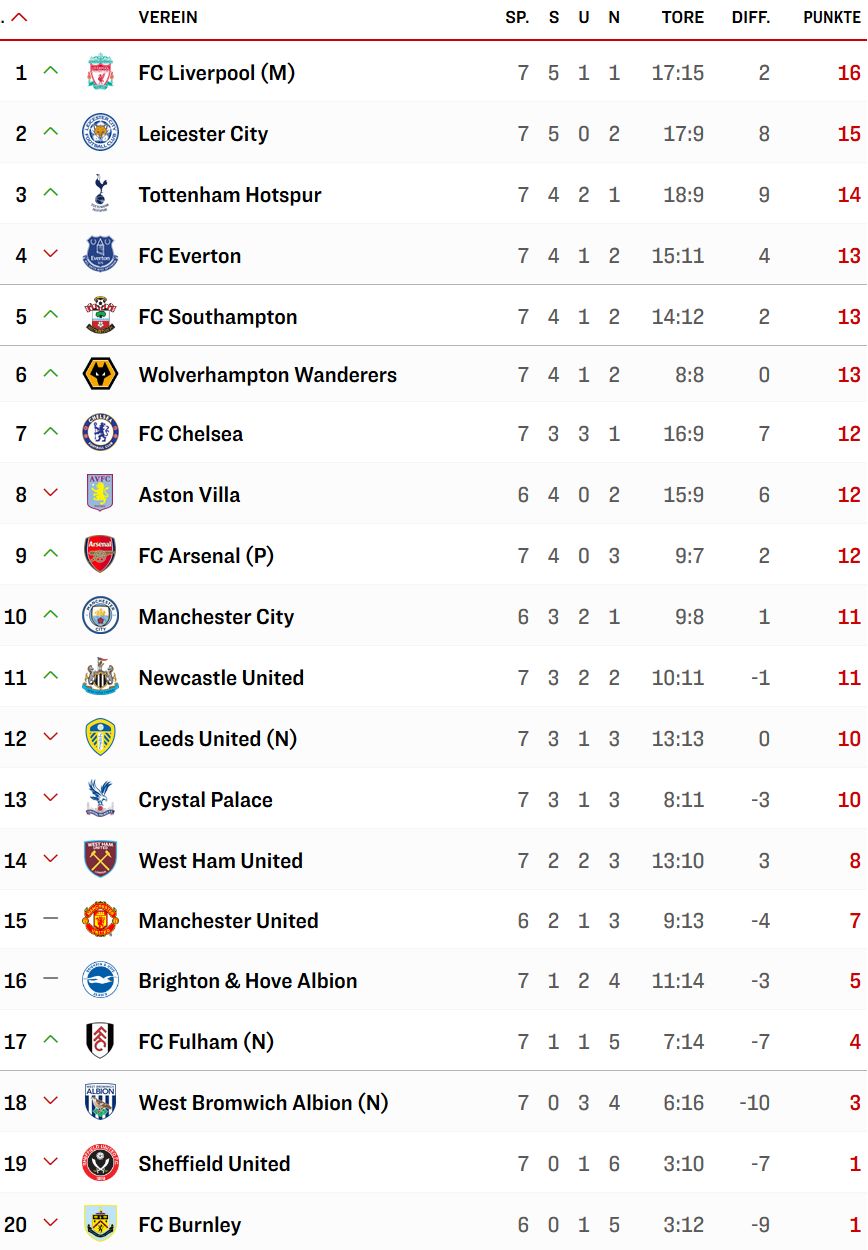
Task: Sort the table by PUNKTE column
Action: point(832,17)
